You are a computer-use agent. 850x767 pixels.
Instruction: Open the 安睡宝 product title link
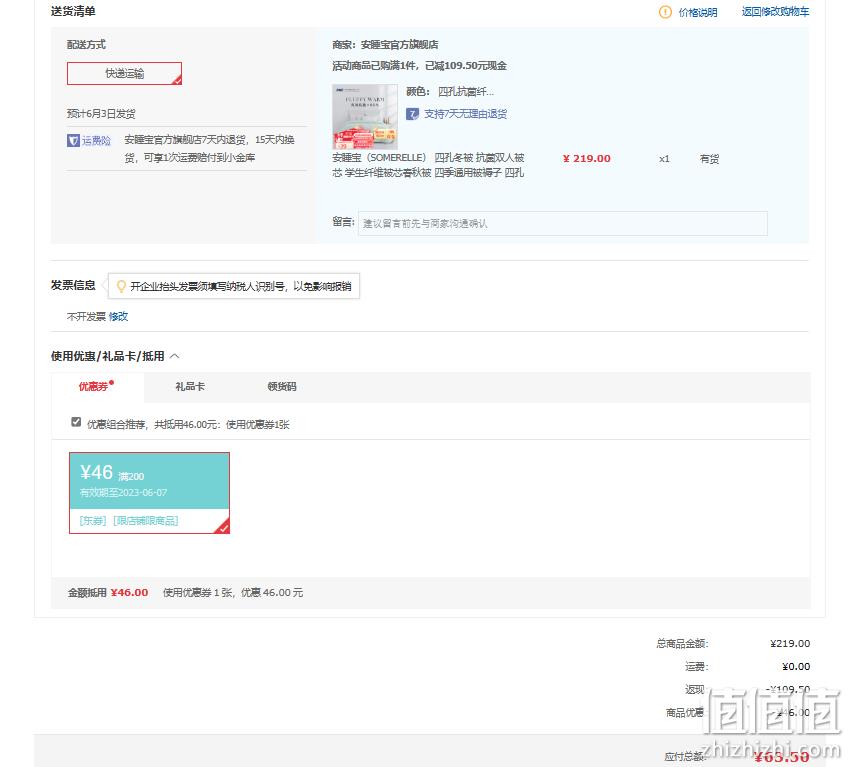click(x=428, y=165)
